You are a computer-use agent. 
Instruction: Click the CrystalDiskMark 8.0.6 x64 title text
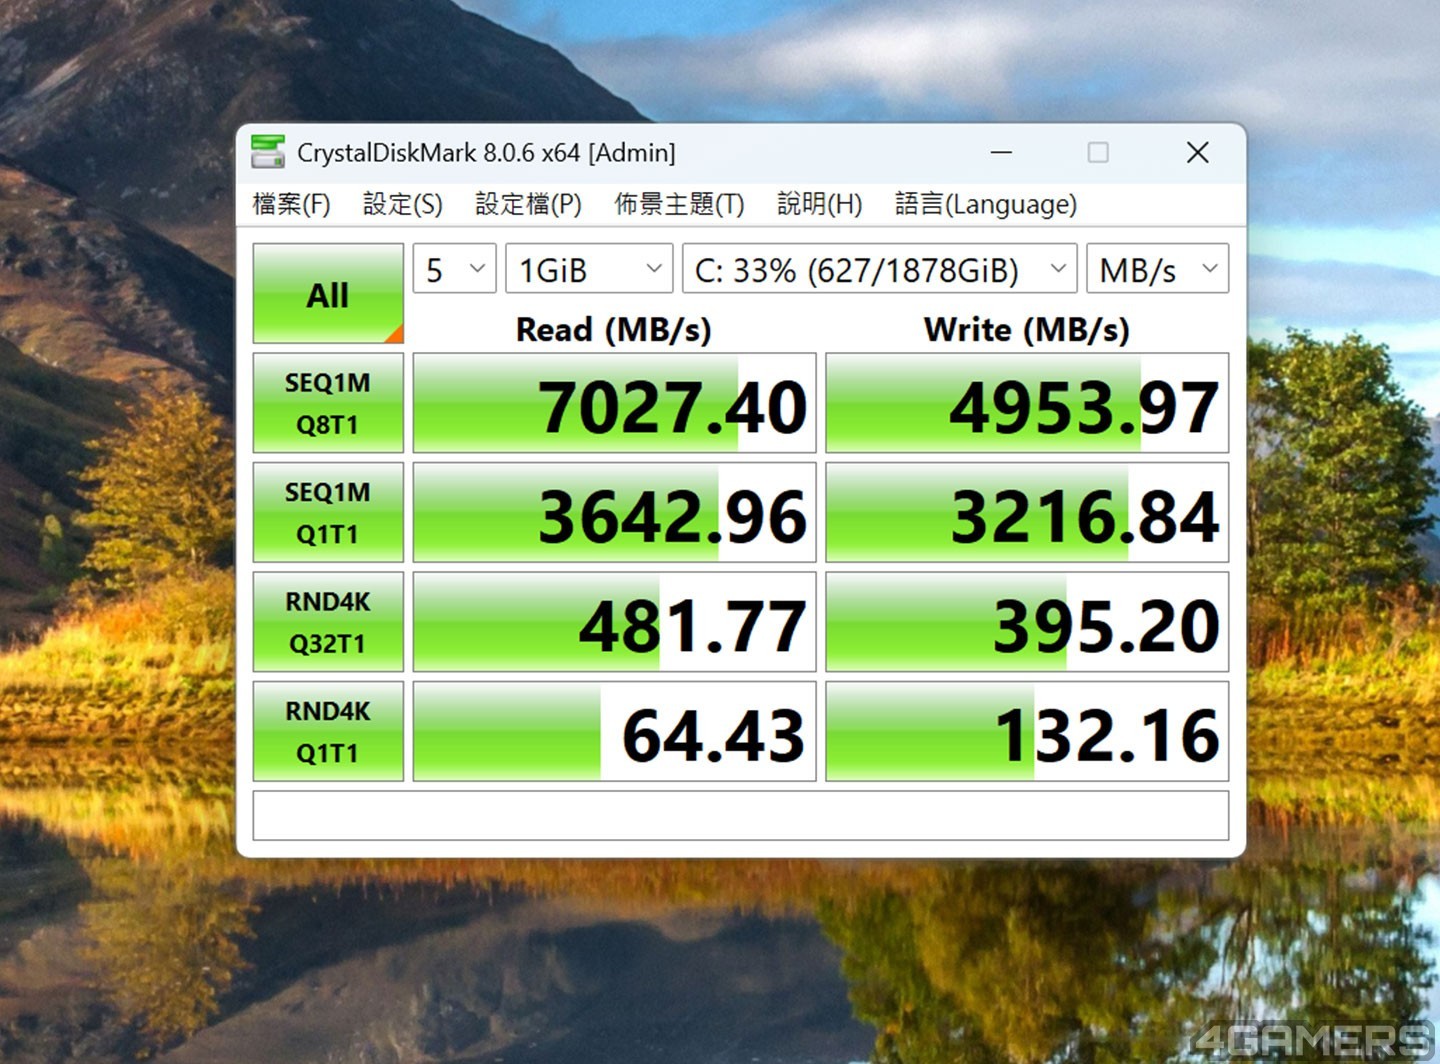pyautogui.click(x=486, y=153)
